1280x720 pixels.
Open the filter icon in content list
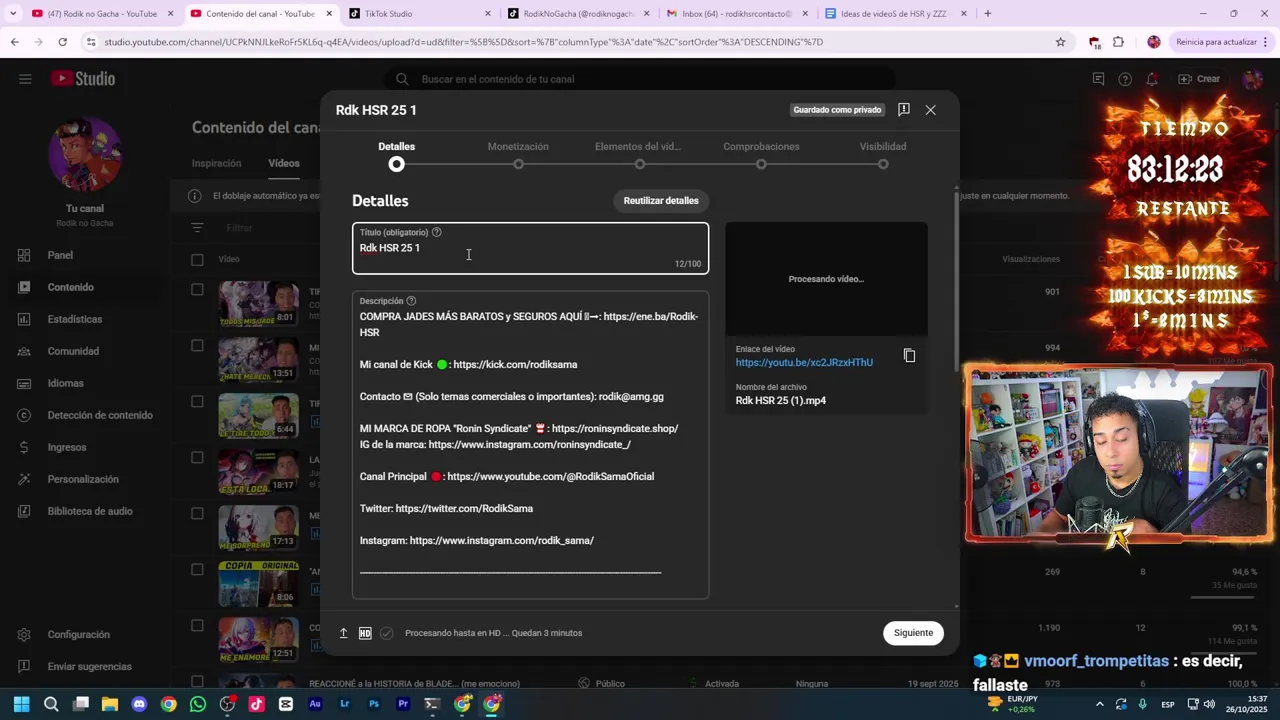[x=197, y=228]
